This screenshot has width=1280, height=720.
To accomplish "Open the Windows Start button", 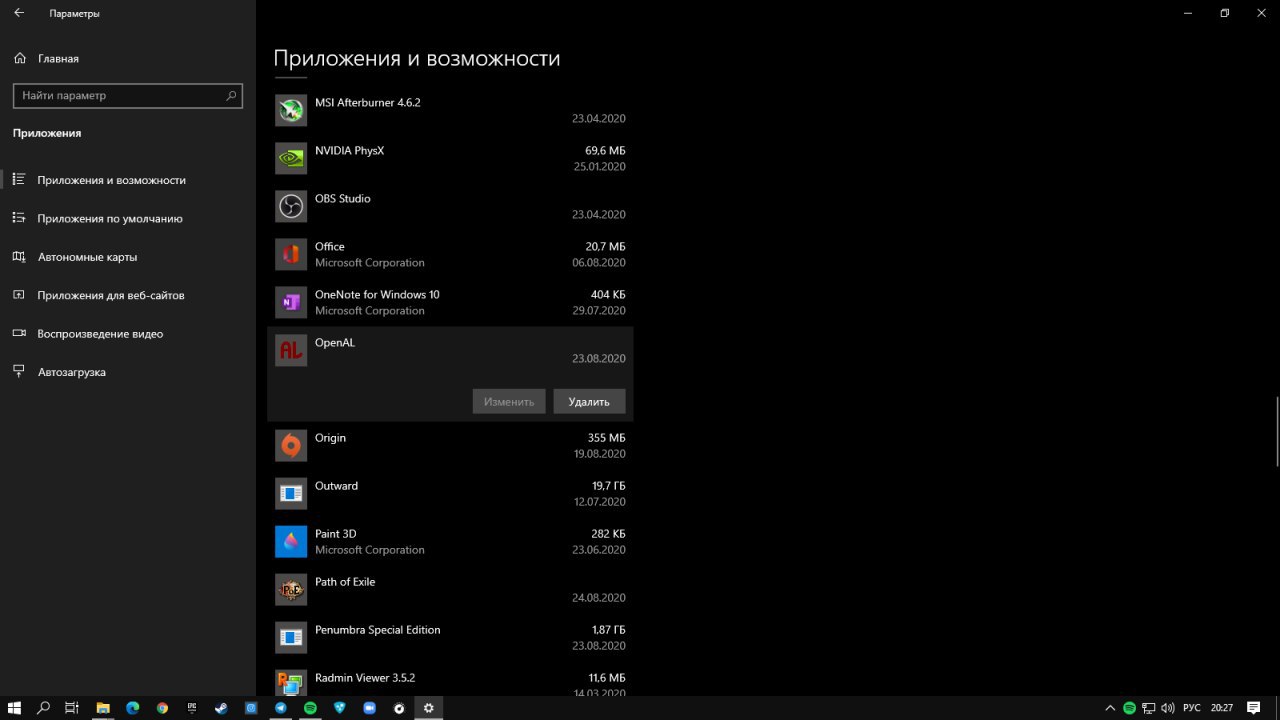I will [x=14, y=708].
